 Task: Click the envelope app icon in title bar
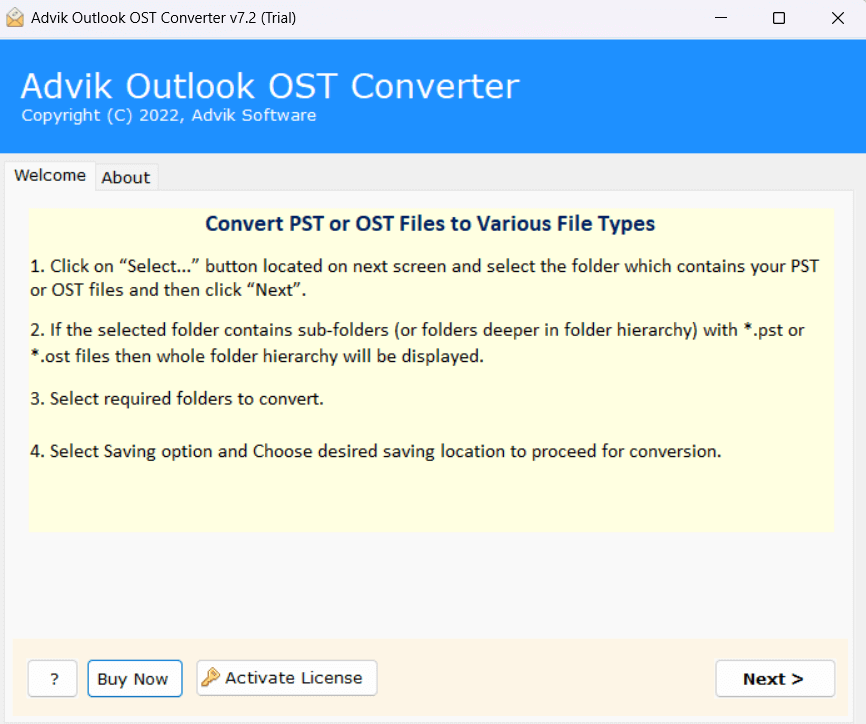coord(15,18)
